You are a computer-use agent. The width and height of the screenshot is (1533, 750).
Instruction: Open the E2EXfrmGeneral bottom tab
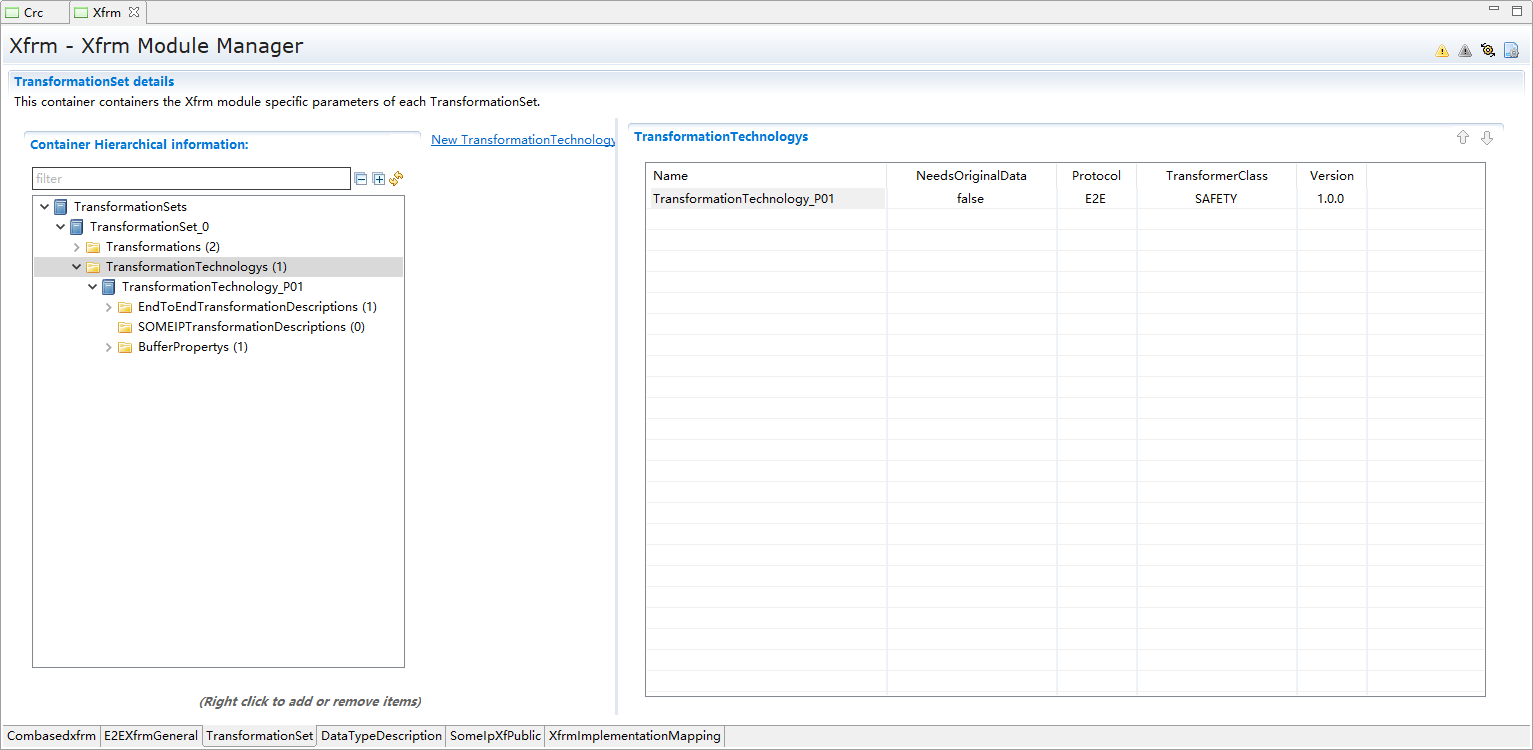[x=151, y=736]
